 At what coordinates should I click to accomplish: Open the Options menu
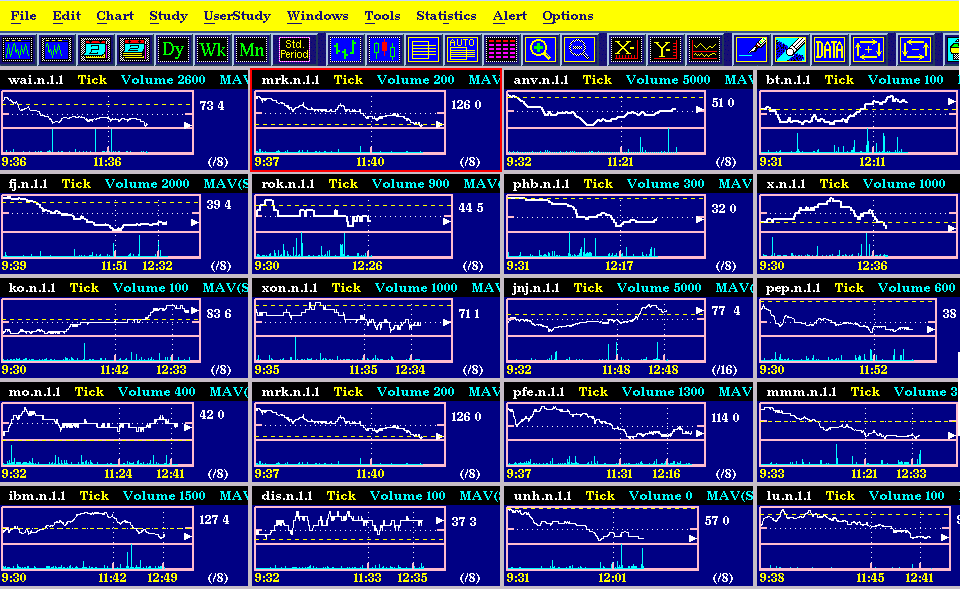pos(568,16)
